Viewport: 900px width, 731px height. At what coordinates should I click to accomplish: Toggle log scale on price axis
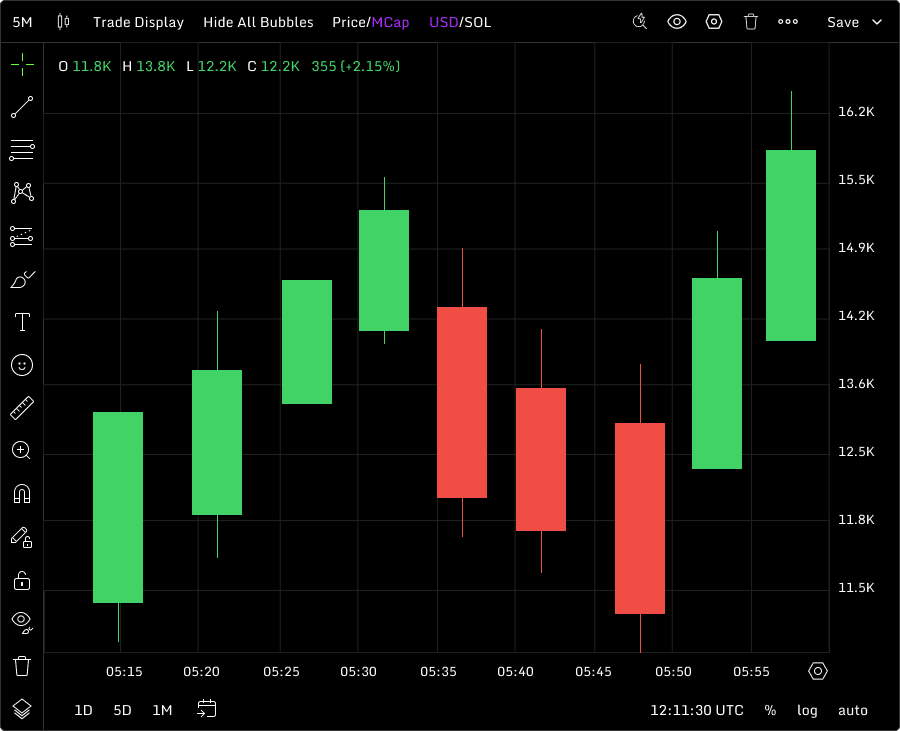click(807, 710)
